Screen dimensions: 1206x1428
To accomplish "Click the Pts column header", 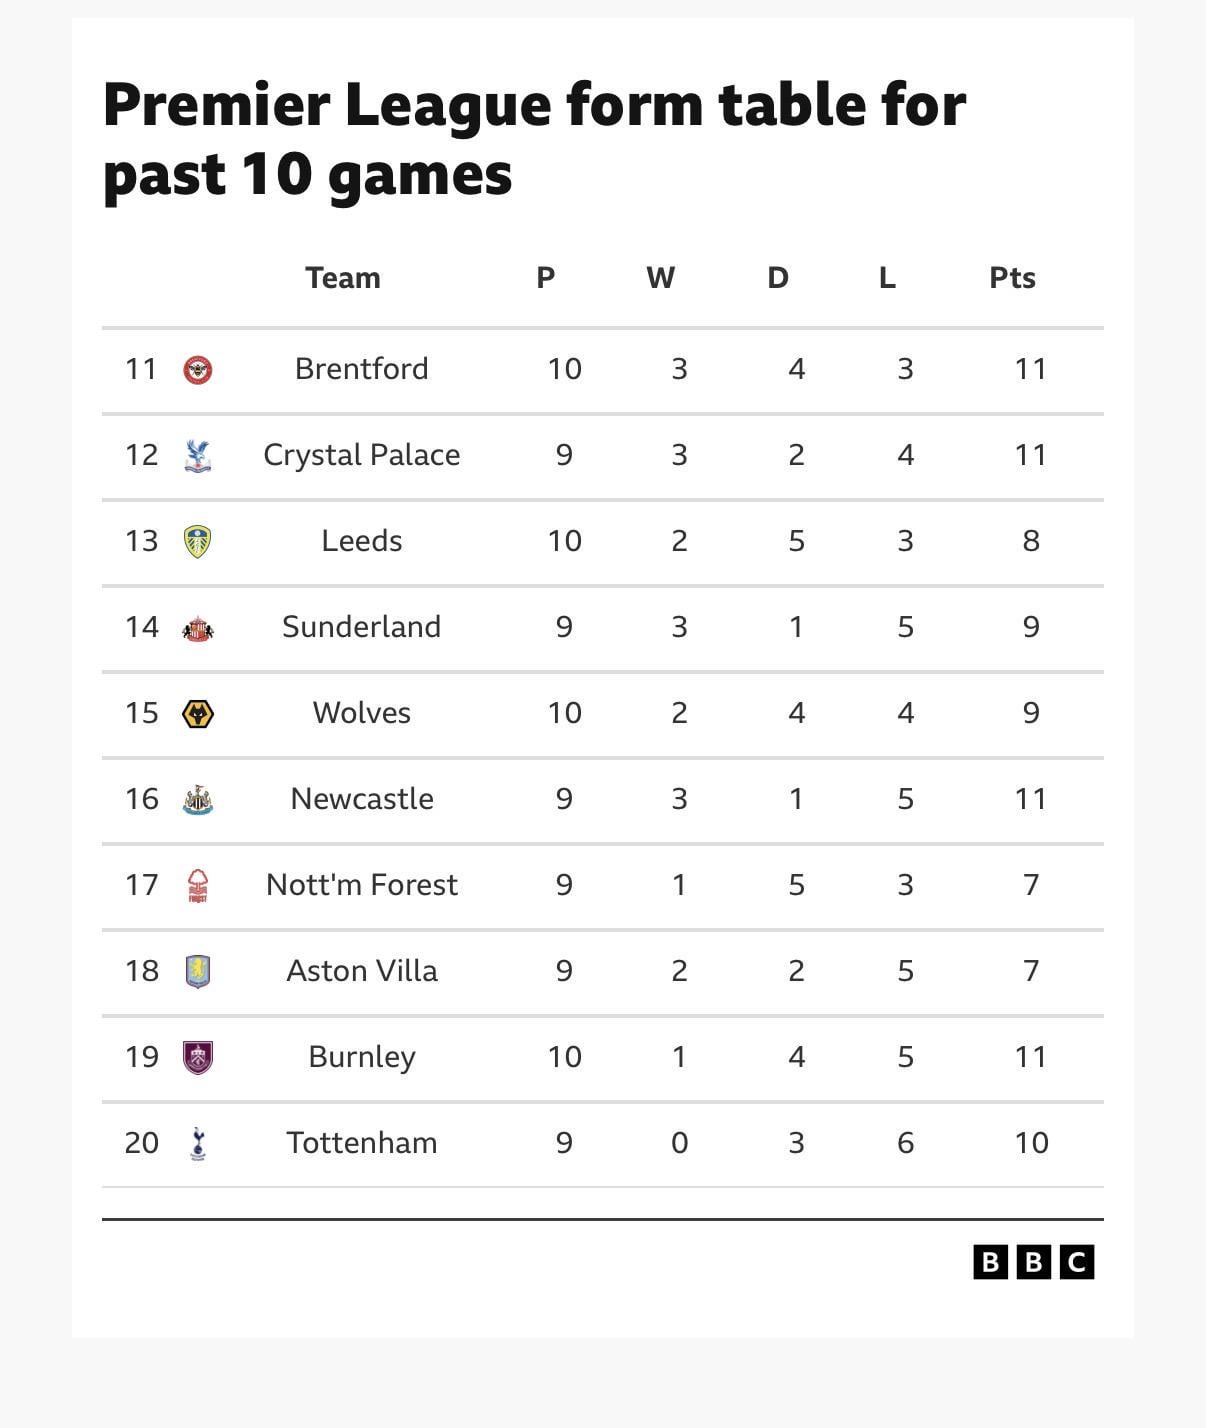I will (x=1012, y=278).
